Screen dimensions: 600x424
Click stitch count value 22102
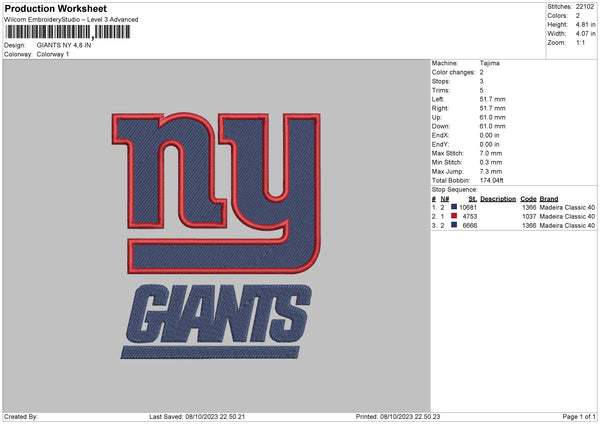(585, 7)
